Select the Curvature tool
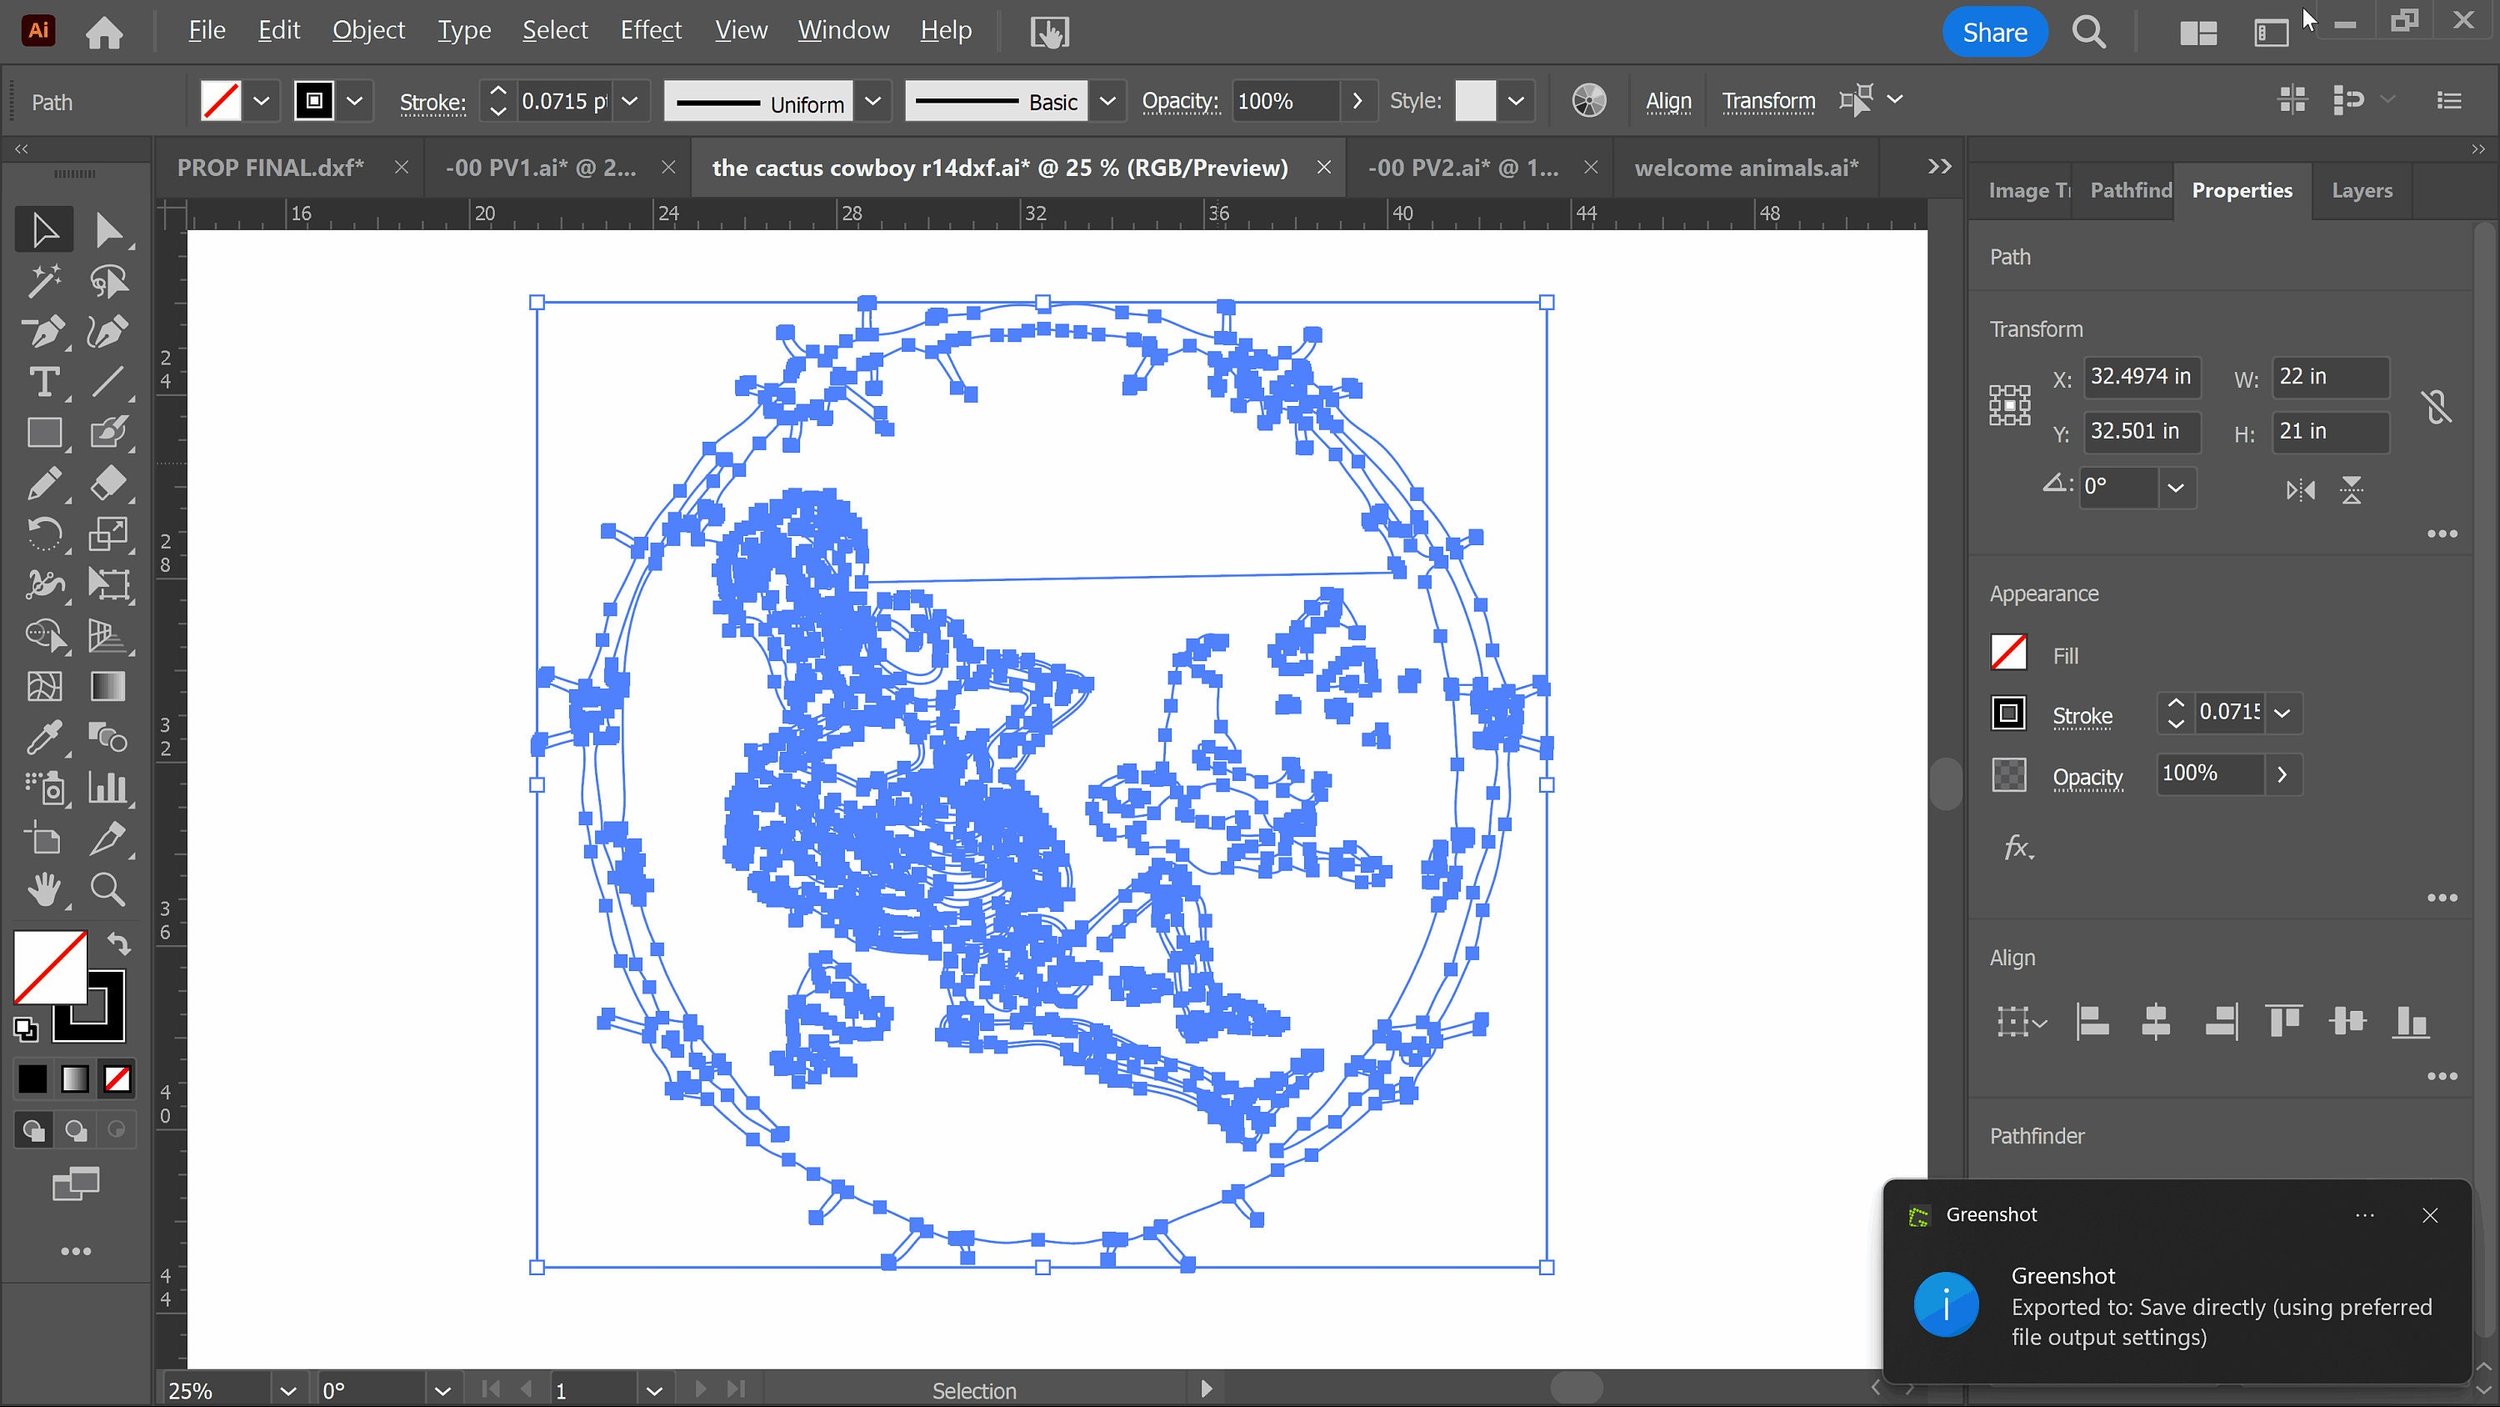This screenshot has width=2500, height=1407. pyautogui.click(x=108, y=332)
